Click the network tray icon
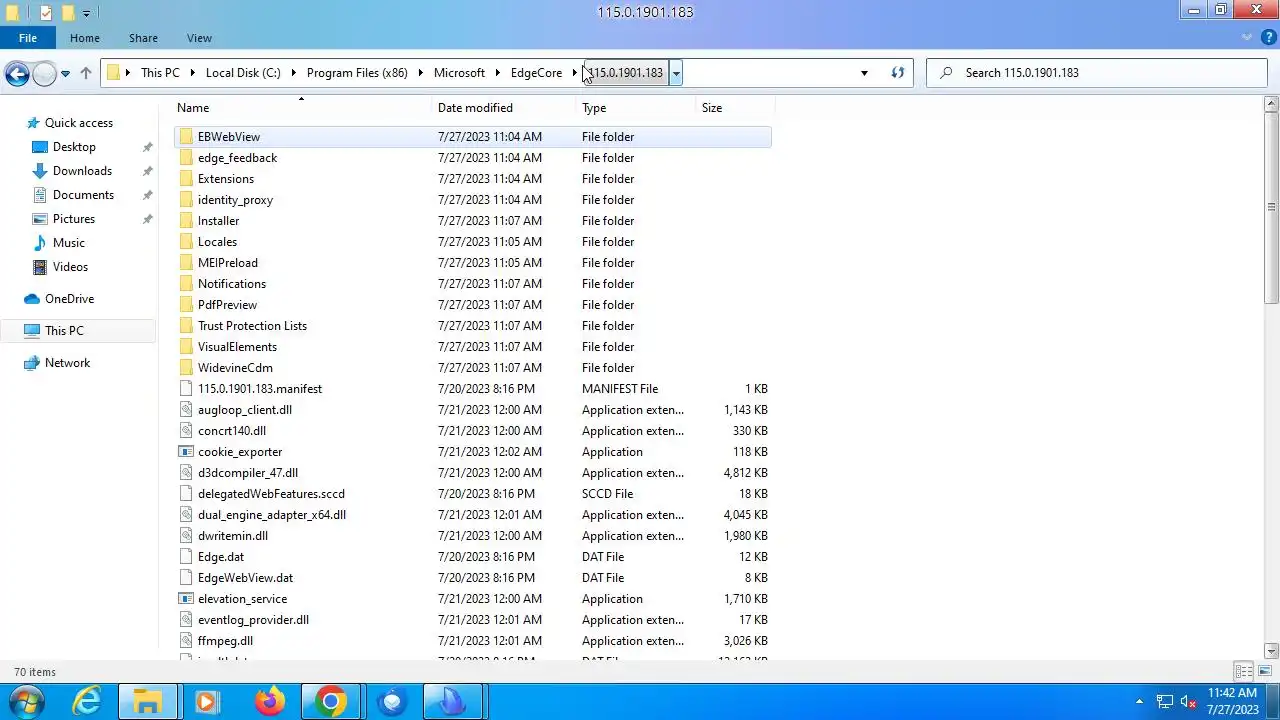Image resolution: width=1280 pixels, height=720 pixels. point(1165,702)
